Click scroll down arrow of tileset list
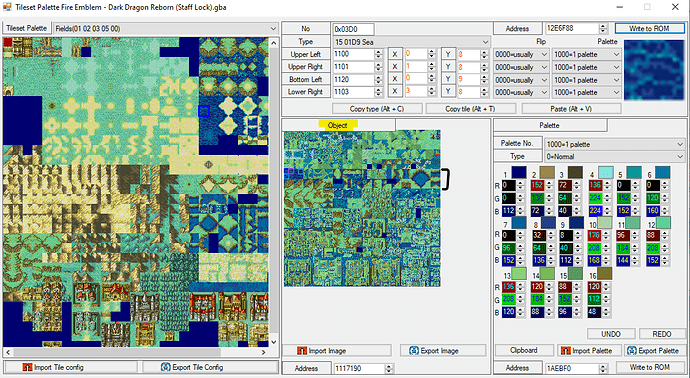This screenshot has width=690, height=378. click(x=273, y=342)
